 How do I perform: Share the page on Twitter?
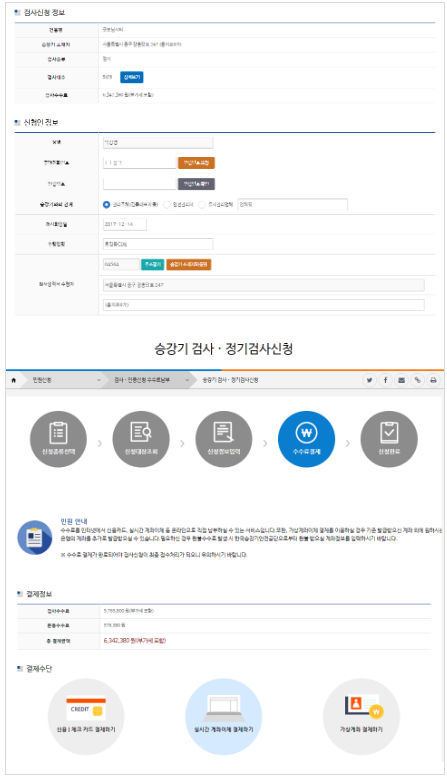tap(369, 380)
